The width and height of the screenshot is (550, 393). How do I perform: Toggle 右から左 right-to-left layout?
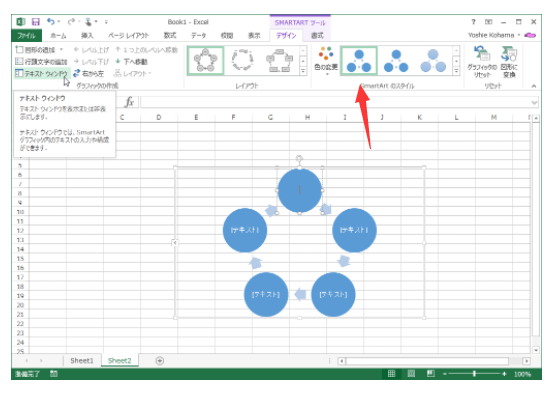[x=88, y=73]
